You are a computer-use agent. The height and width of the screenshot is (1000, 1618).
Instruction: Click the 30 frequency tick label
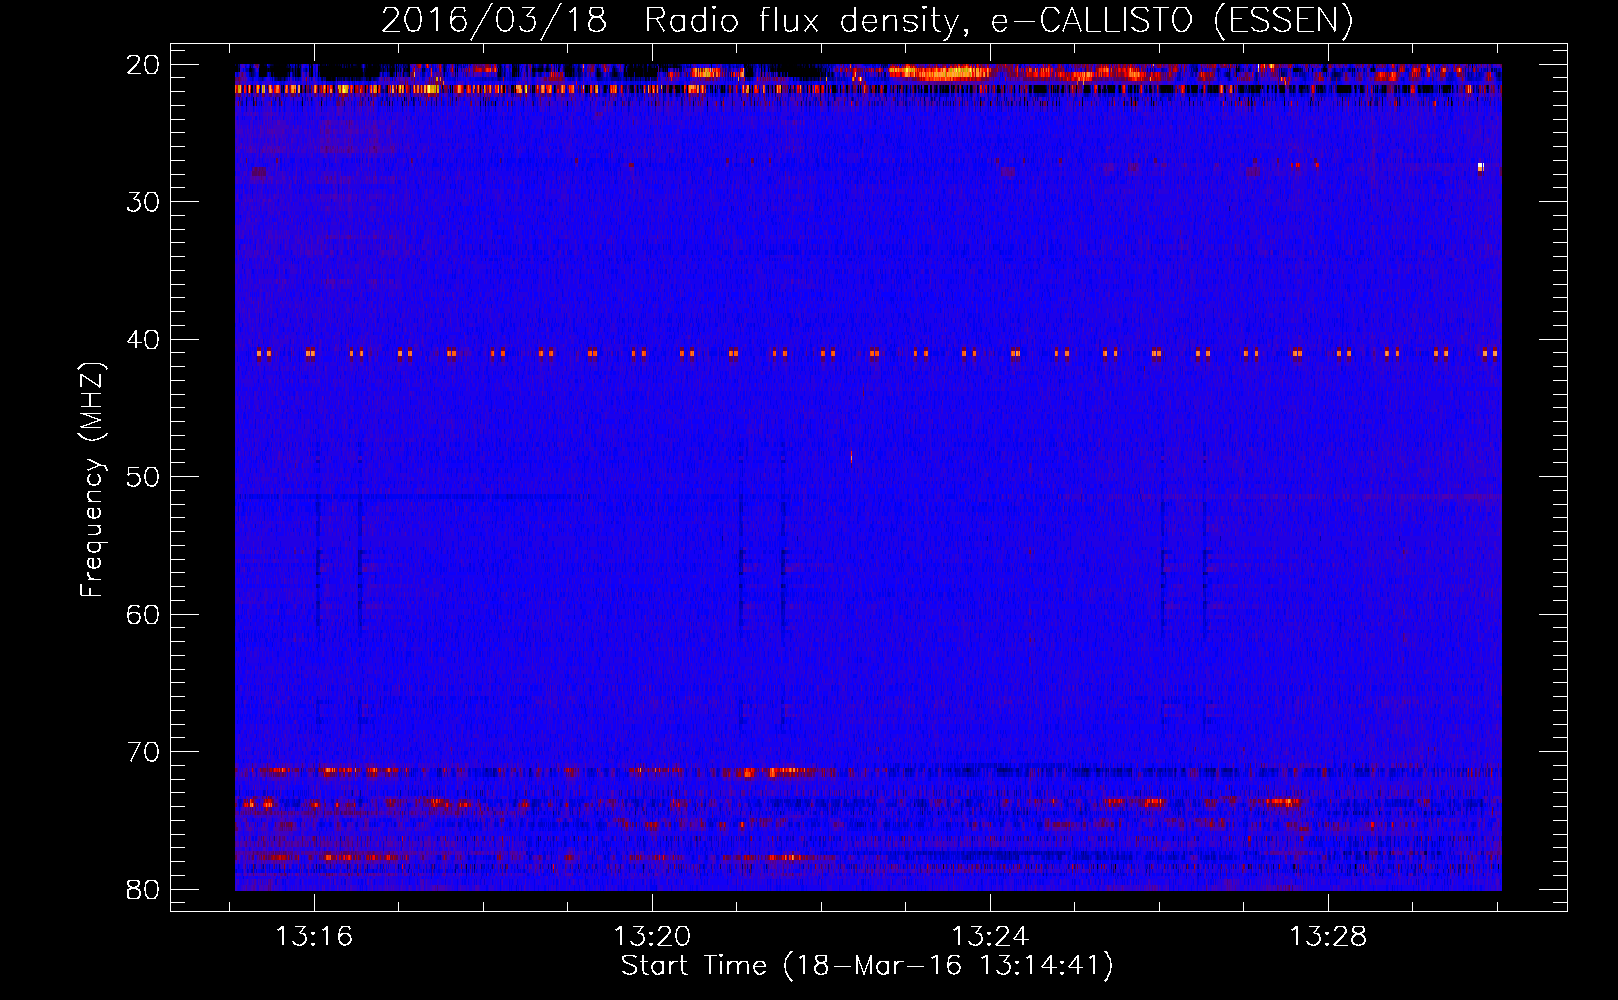[x=143, y=202]
